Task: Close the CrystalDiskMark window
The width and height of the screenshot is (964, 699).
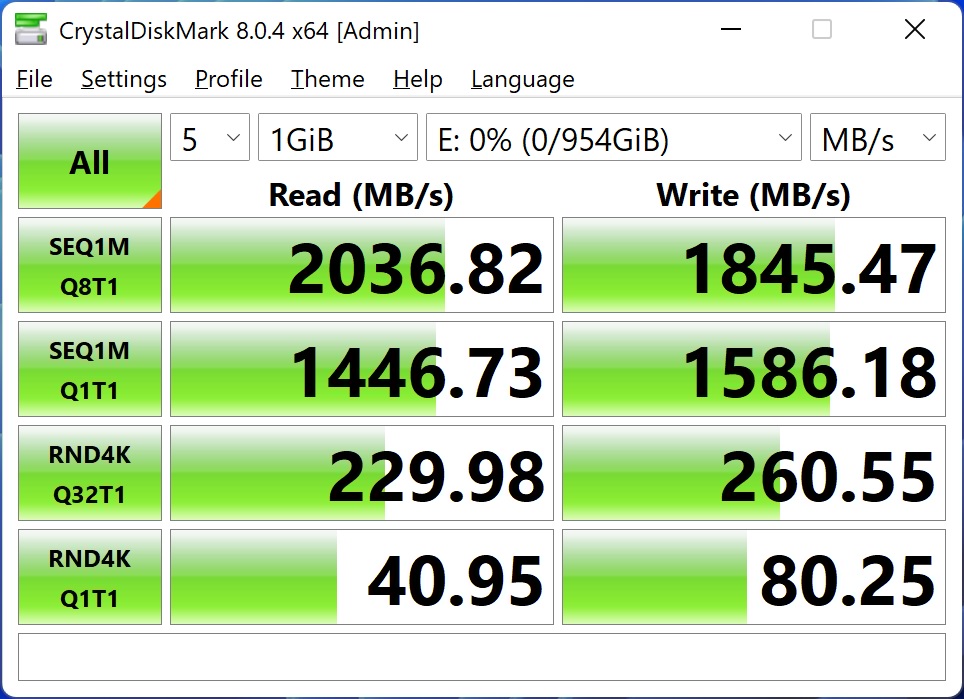Action: (915, 29)
